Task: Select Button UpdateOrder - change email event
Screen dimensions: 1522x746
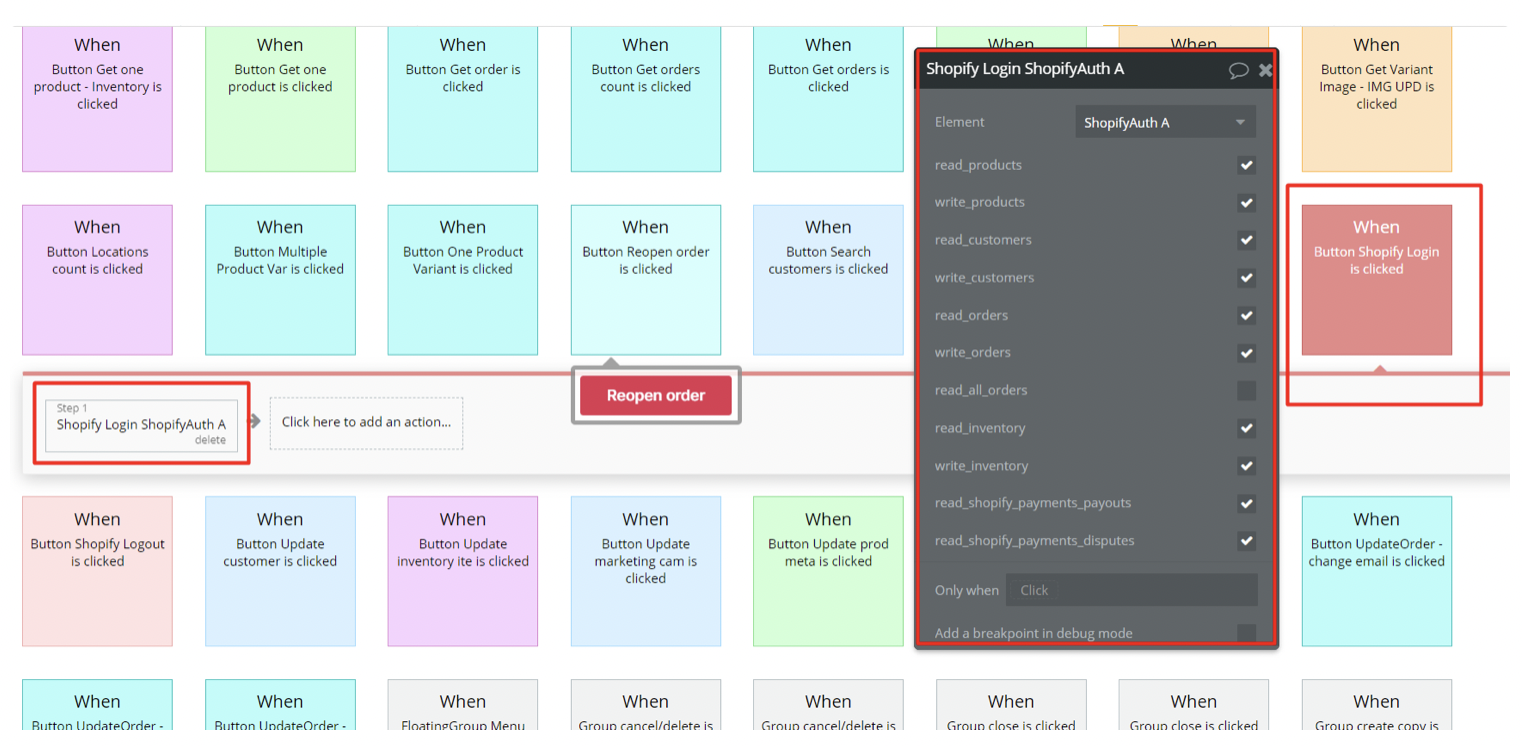Action: point(1376,571)
